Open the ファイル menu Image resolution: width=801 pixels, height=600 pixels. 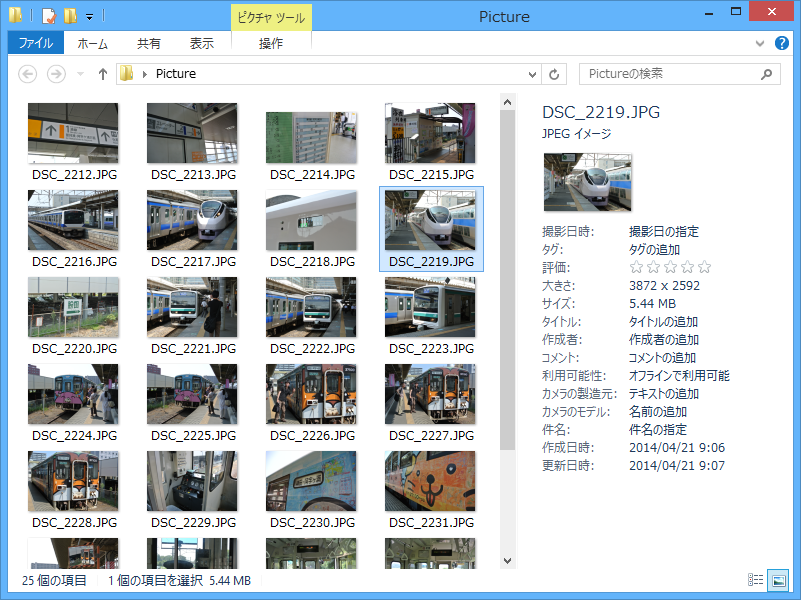click(x=34, y=42)
